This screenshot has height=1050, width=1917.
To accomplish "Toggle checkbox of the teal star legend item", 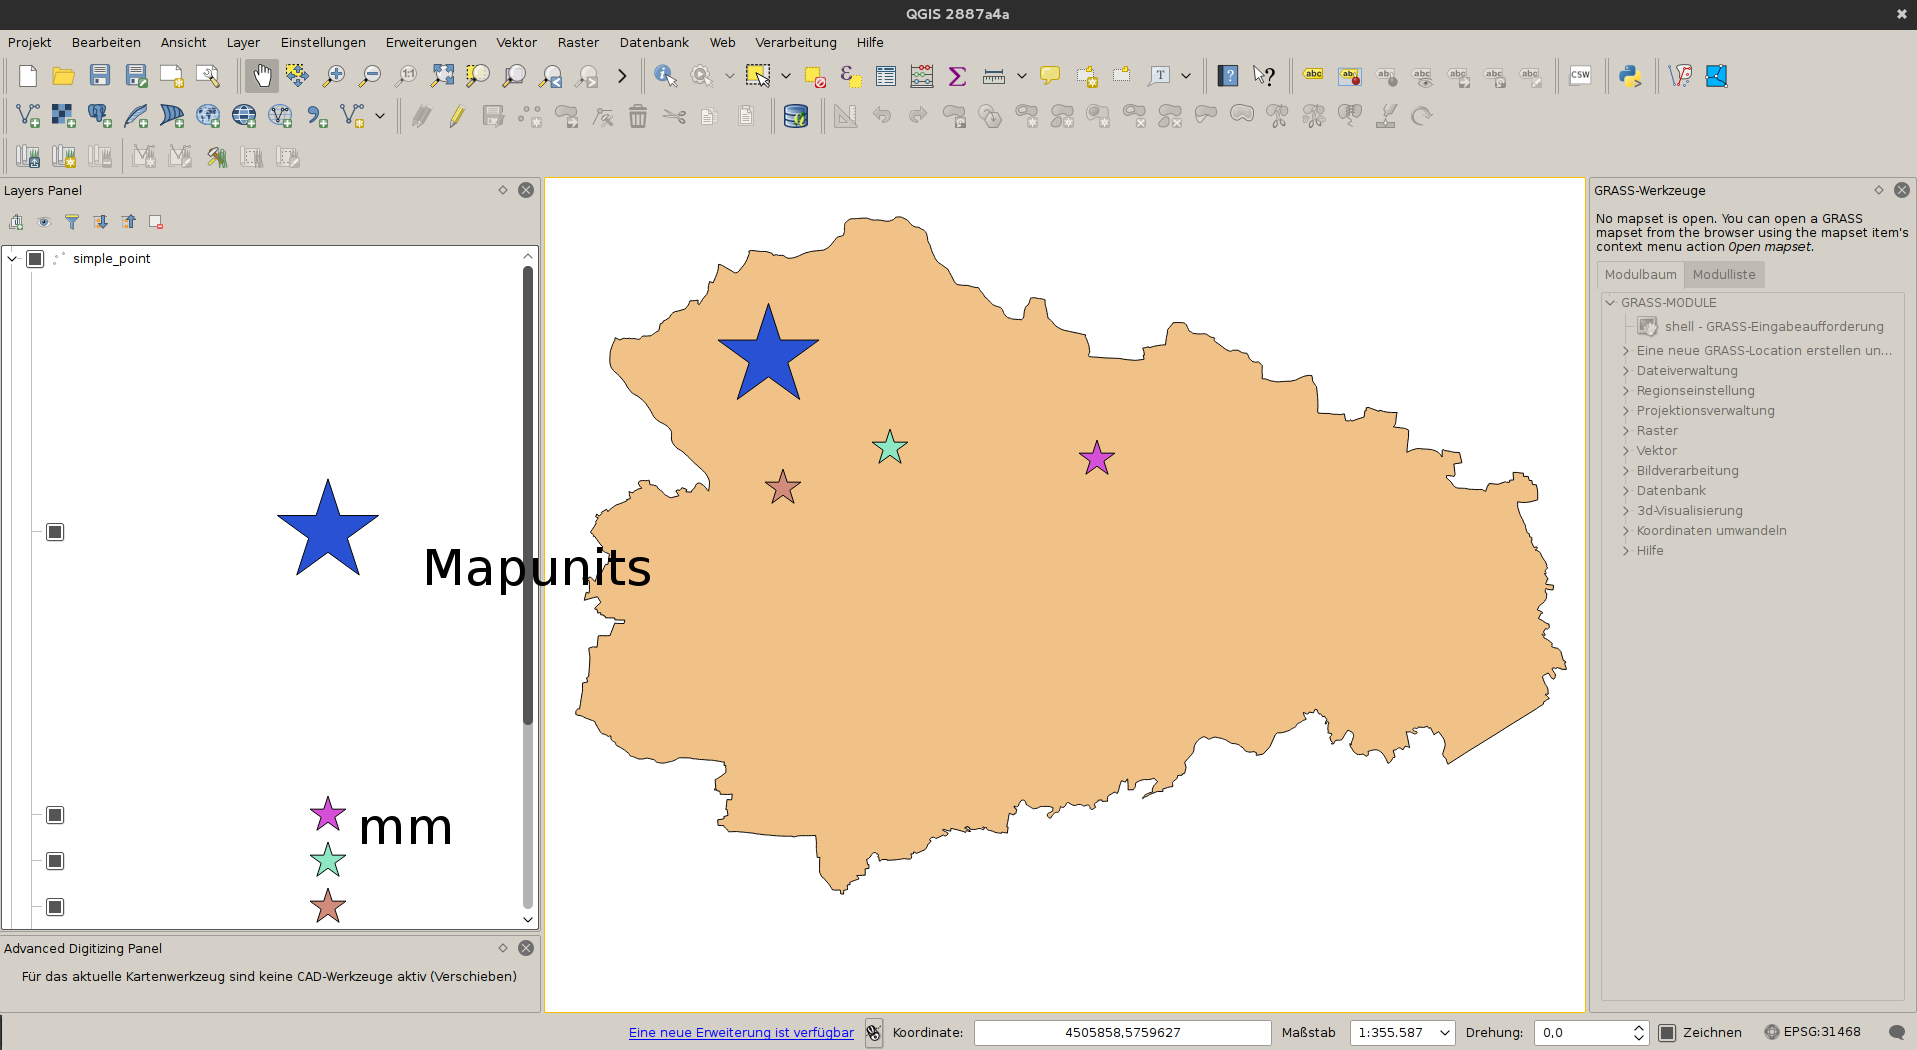I will 55,861.
